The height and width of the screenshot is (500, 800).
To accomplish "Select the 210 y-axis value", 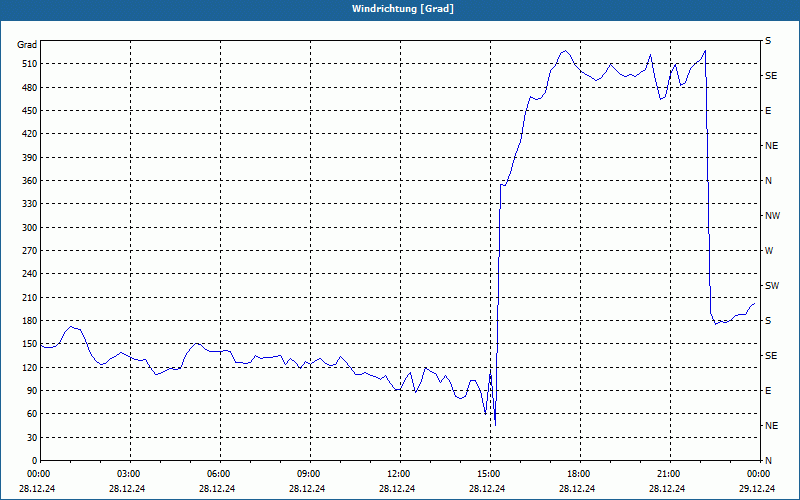I will click(29, 297).
